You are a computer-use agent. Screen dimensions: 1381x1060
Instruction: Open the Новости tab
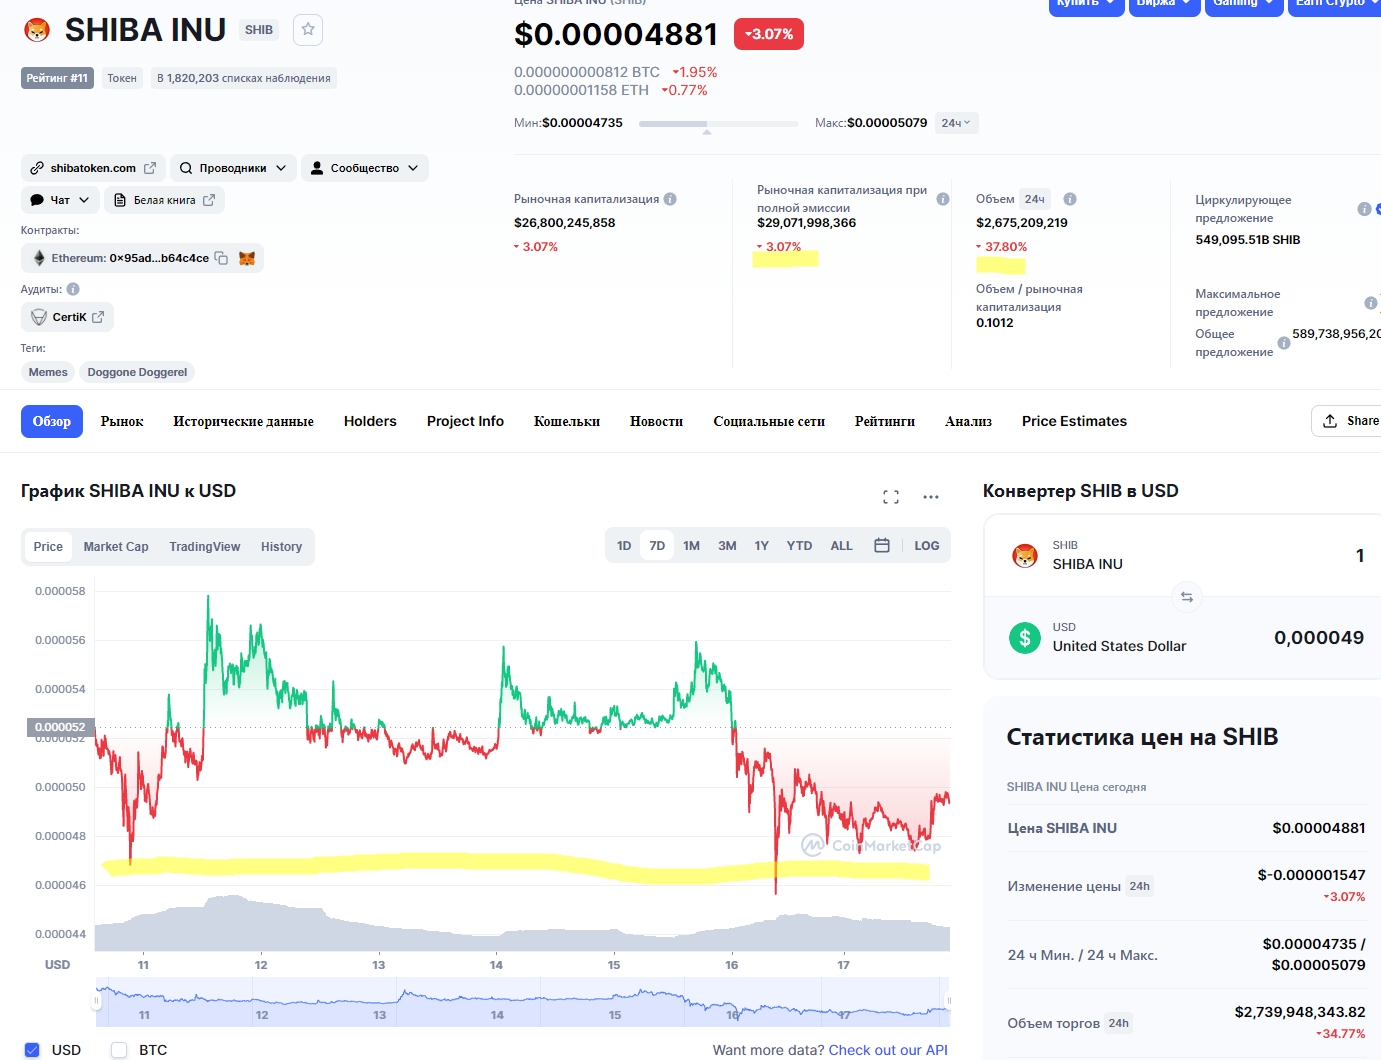click(x=656, y=421)
